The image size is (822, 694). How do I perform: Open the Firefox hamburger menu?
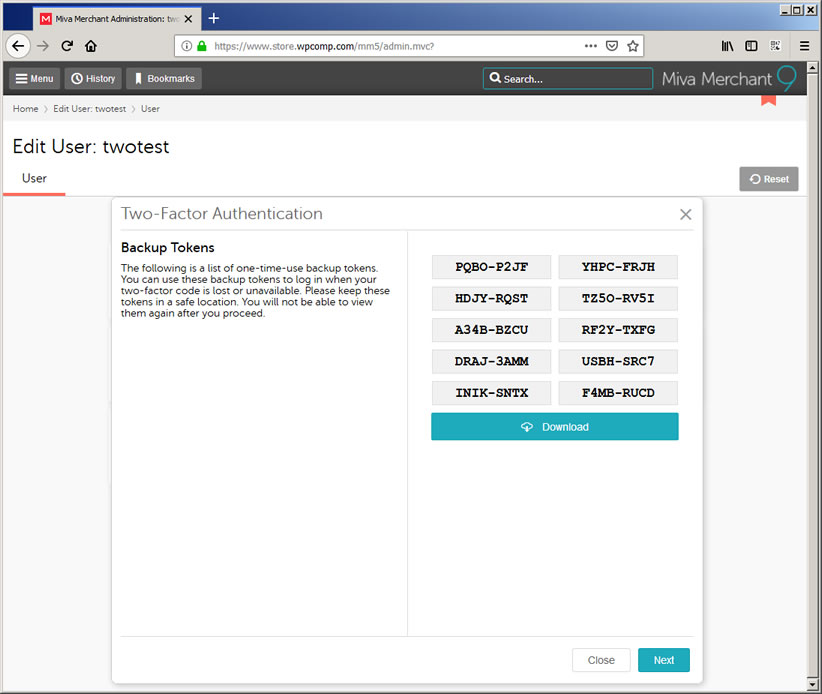(804, 46)
